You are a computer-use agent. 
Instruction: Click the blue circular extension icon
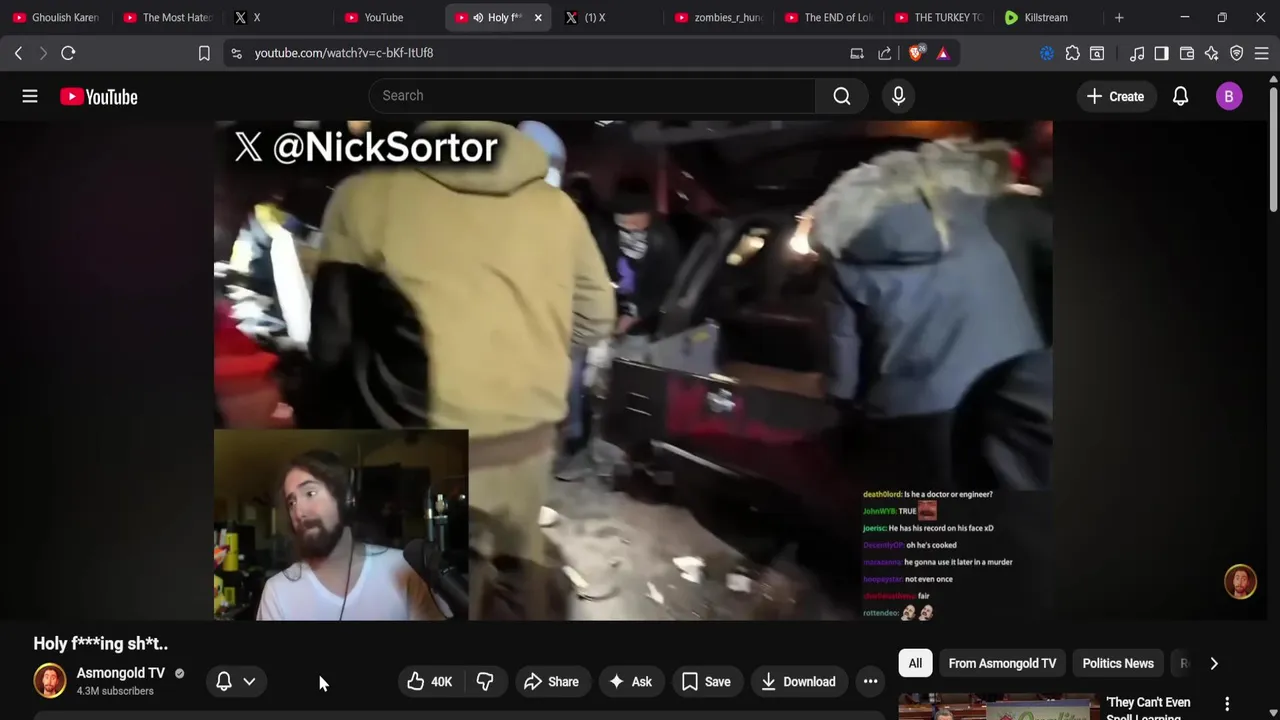(x=1047, y=53)
